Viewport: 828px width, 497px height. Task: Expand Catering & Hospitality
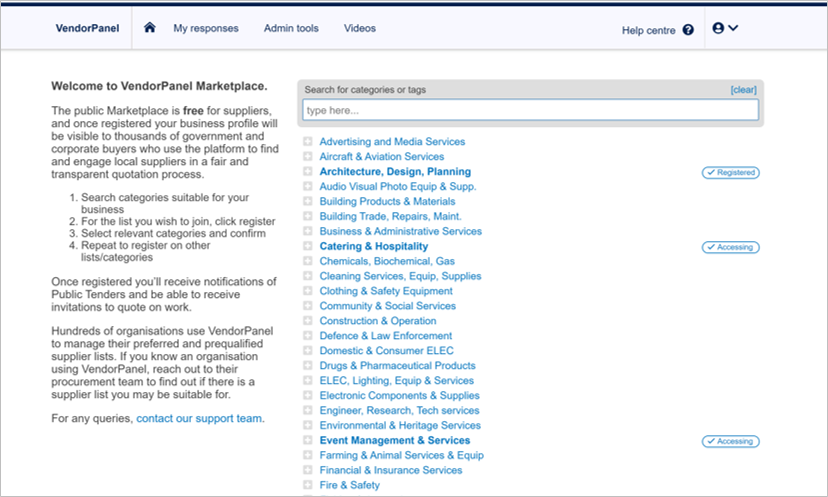[x=308, y=246]
